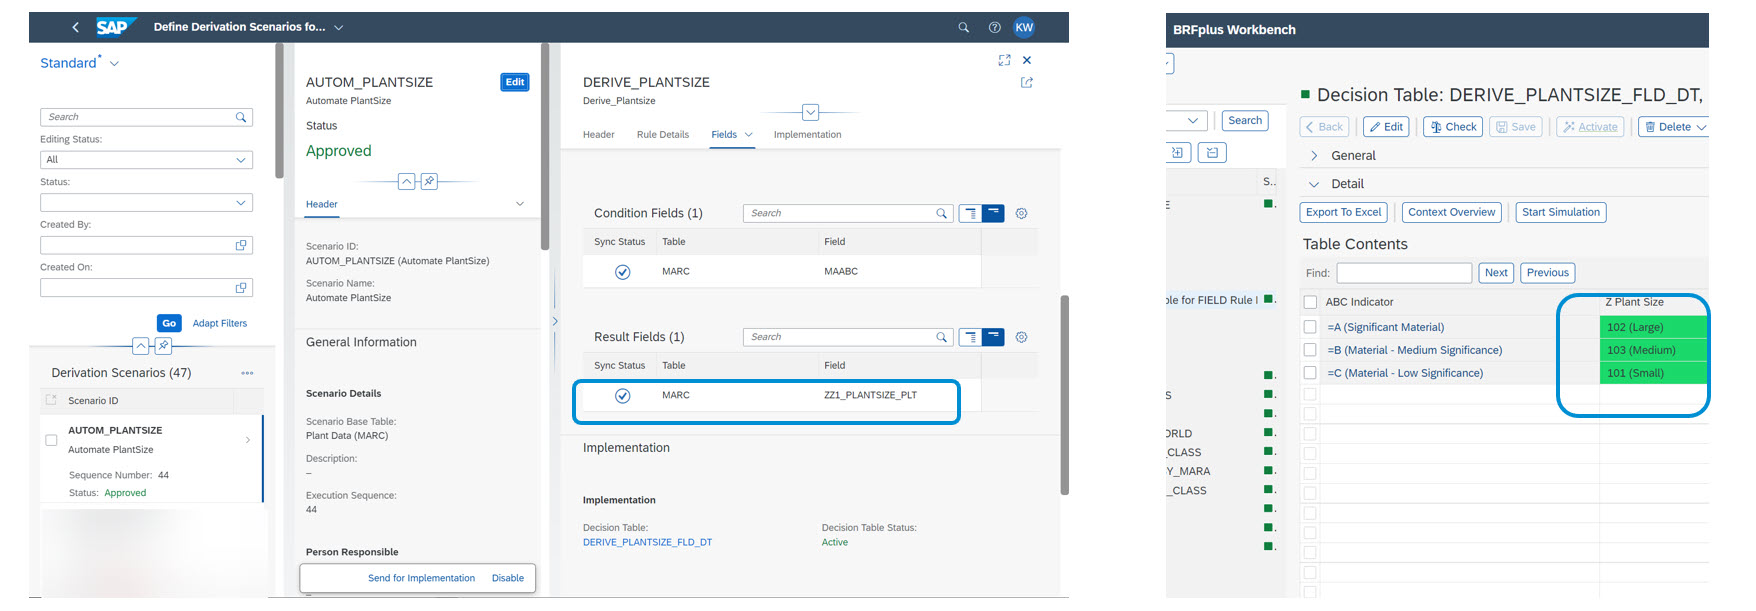Click Start Simulation button
1756x611 pixels.
tap(1561, 212)
